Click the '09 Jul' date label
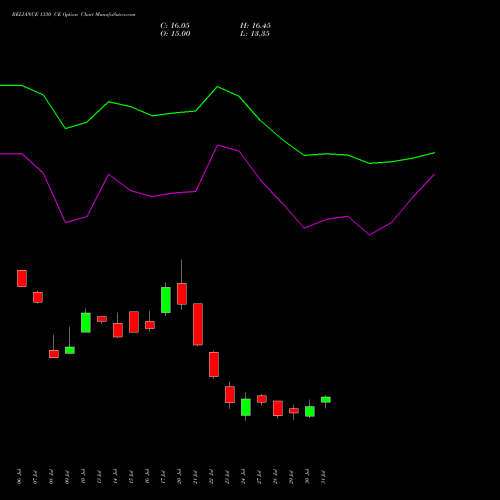The image size is (500, 500). click(x=67, y=476)
